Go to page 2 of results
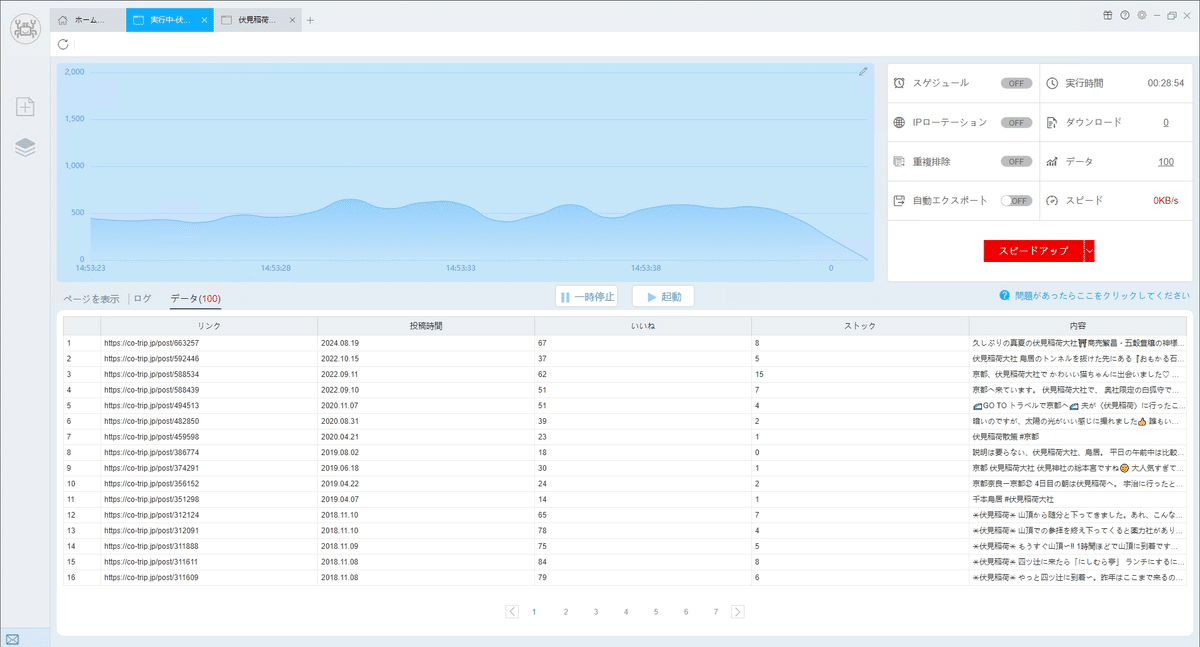 [x=565, y=611]
